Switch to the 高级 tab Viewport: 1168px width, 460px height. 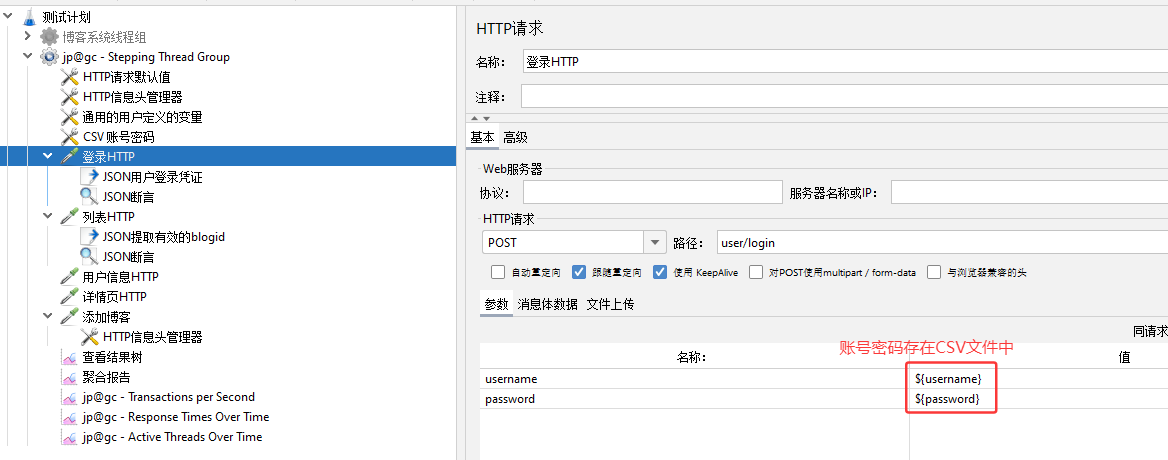[515, 137]
